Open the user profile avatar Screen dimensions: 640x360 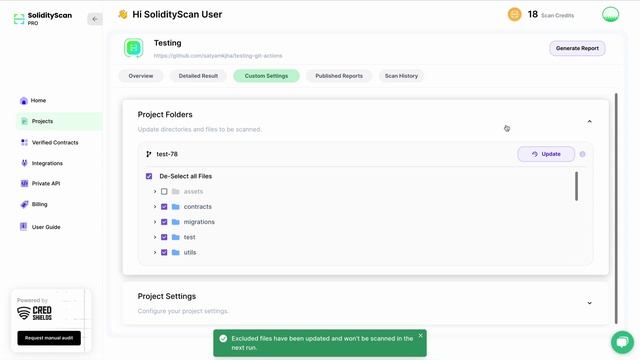pyautogui.click(x=610, y=14)
